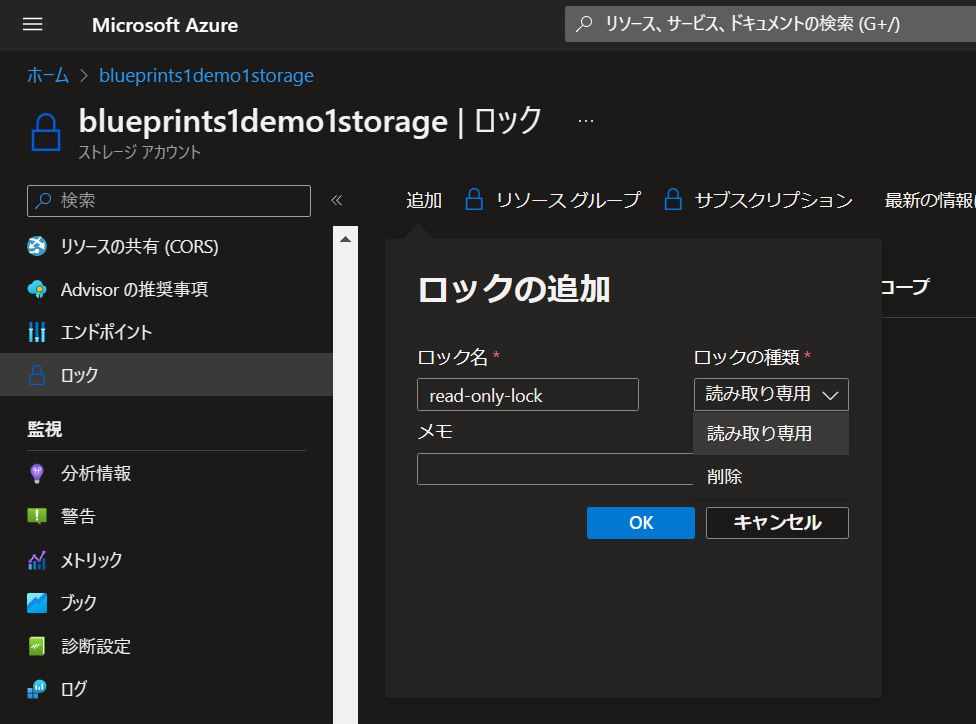Click the Advisor recommendations icon
Image resolution: width=976 pixels, height=724 pixels.
tap(37, 290)
